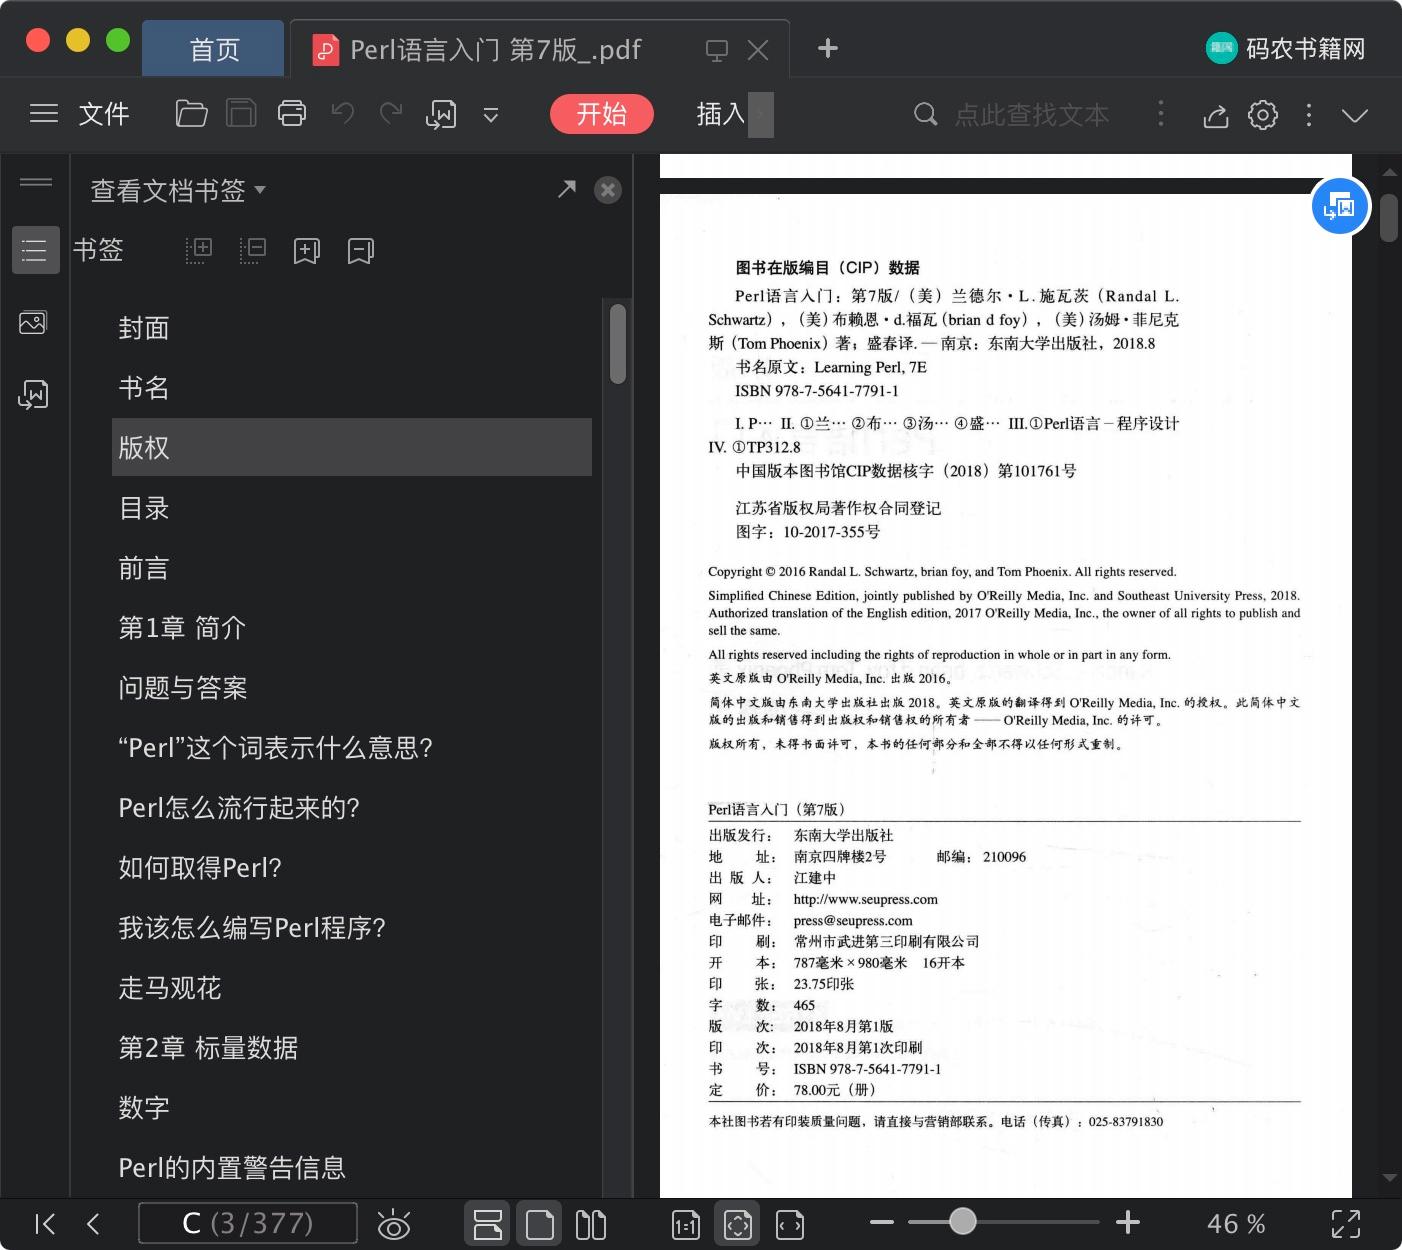Image resolution: width=1402 pixels, height=1250 pixels.
Task: Go to first page button
Action: [x=45, y=1224]
